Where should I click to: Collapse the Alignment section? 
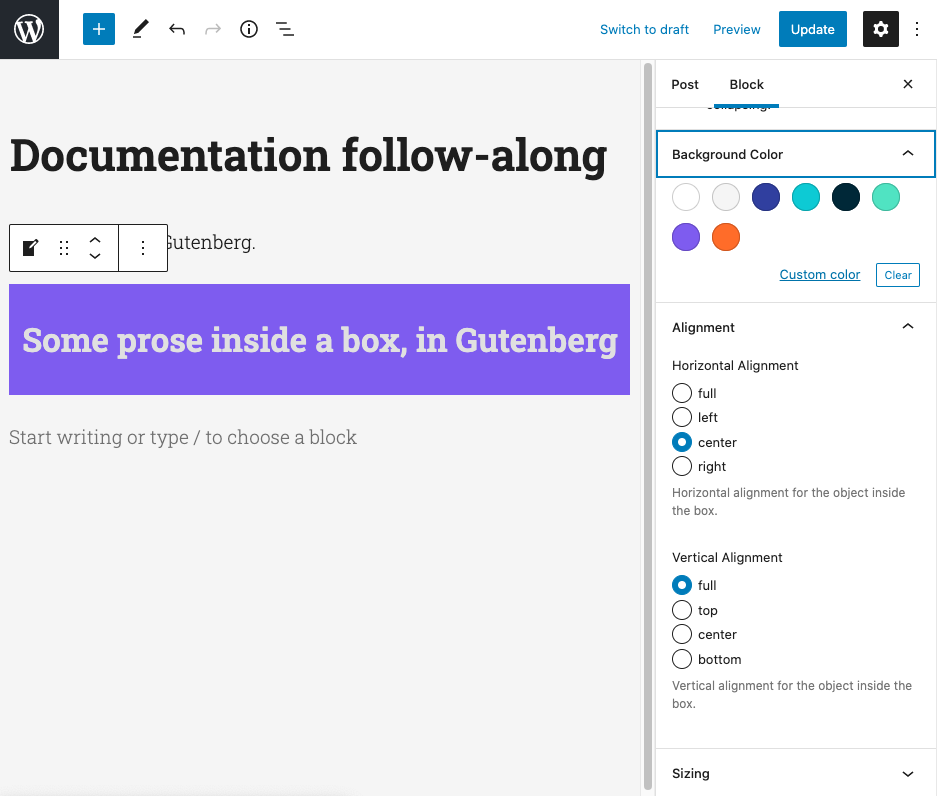pos(907,327)
